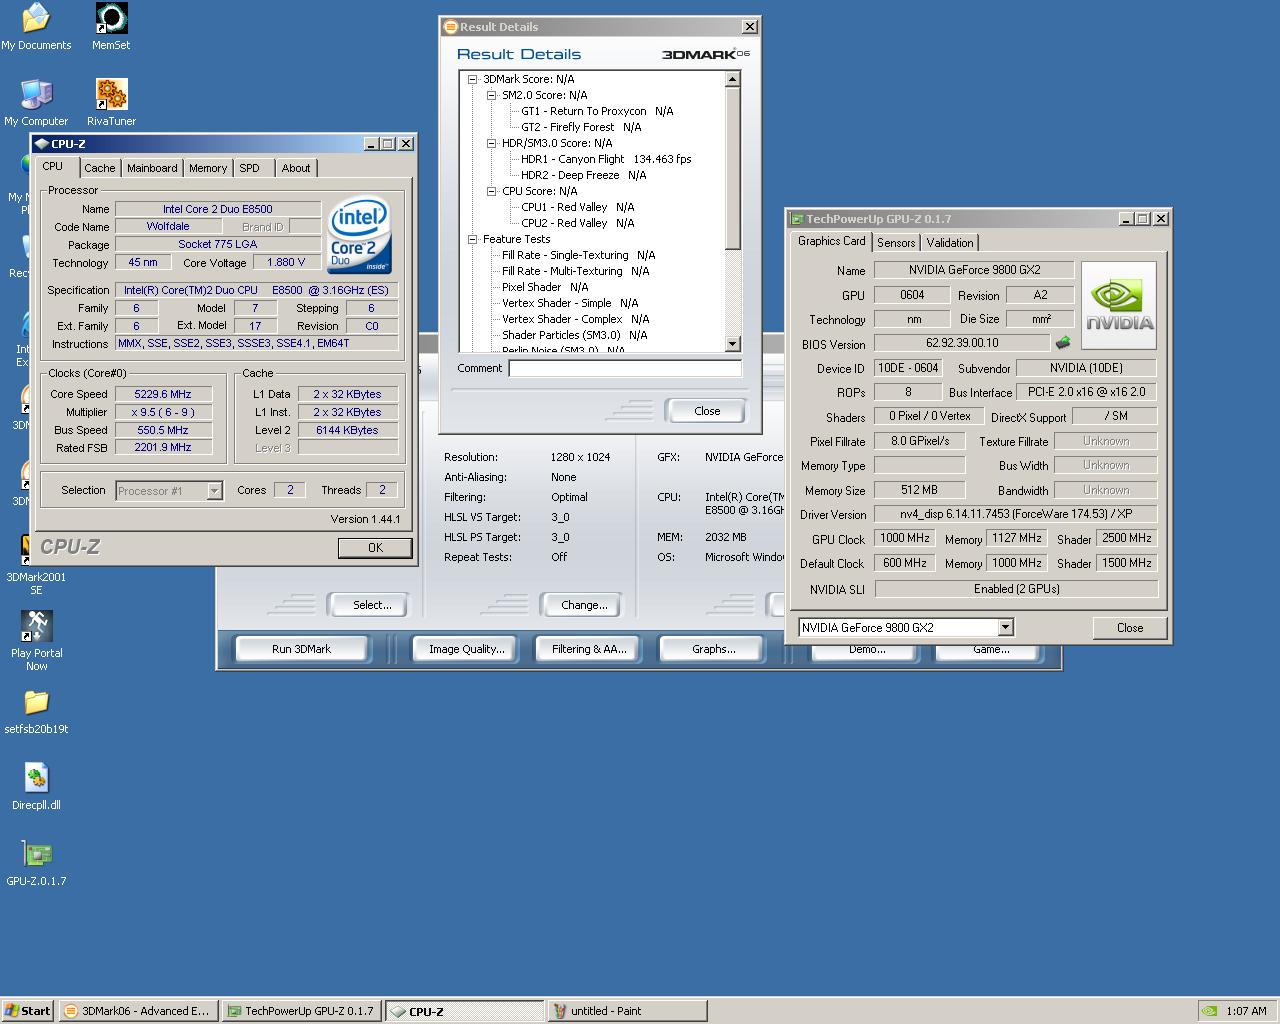
Task: Click the BIOS save chip icon in GPU-Z
Action: (x=1063, y=343)
